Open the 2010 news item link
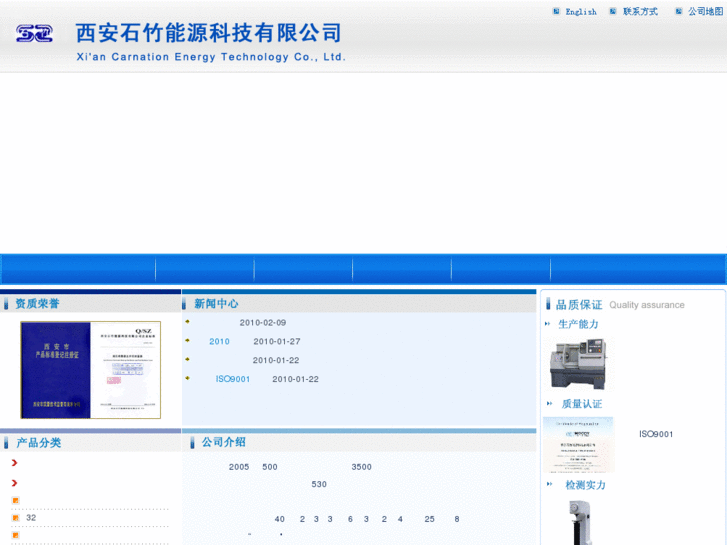This screenshot has height=545, width=727. point(219,342)
